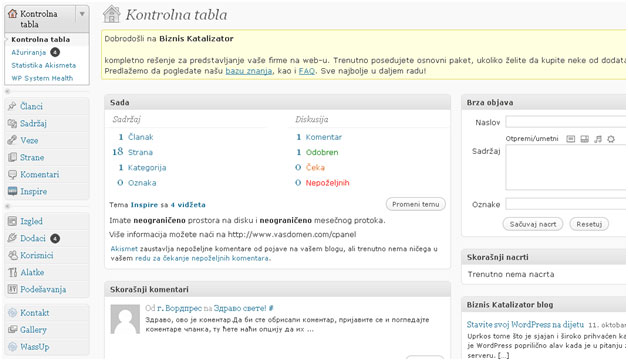Screen dimensions: 628x361
Task: Click the Sačuvaj nacrt button
Action: 533,224
